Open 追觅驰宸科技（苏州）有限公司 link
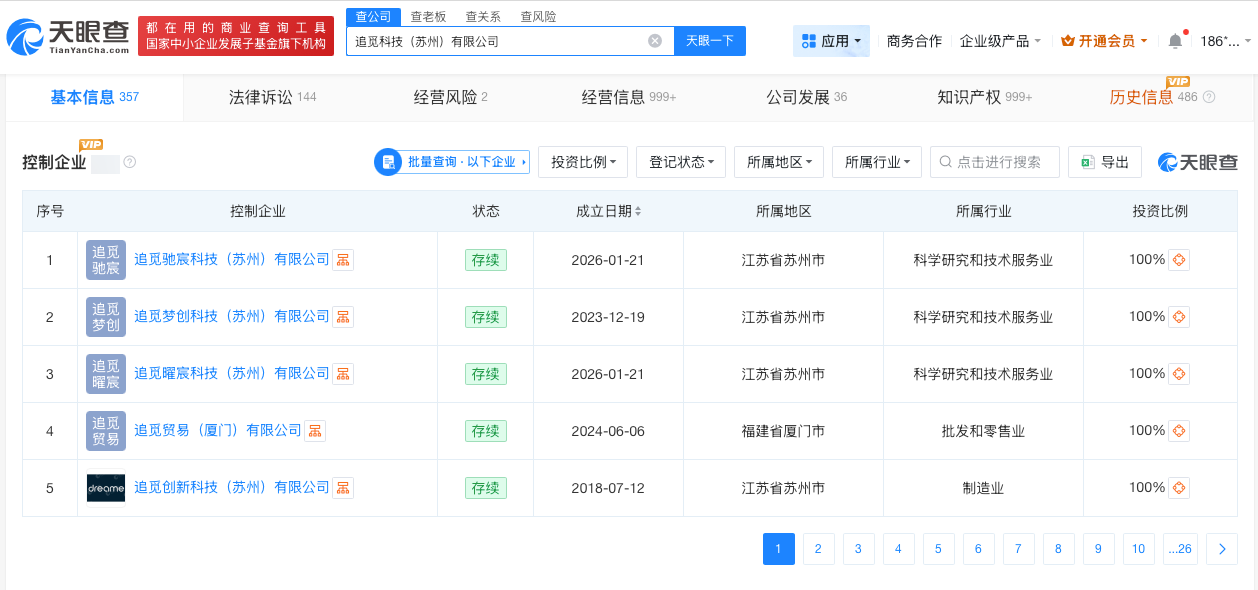The image size is (1258, 590). [x=232, y=260]
